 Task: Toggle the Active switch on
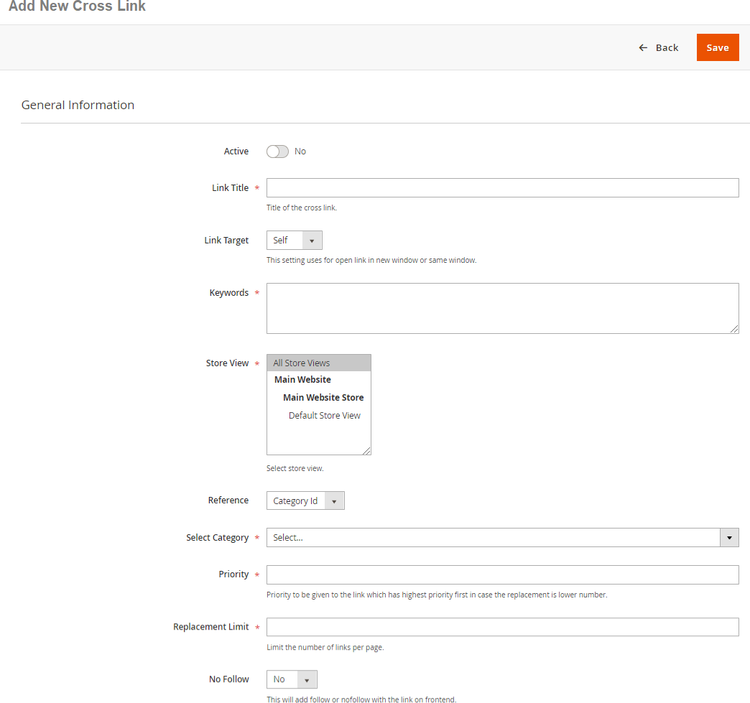(277, 152)
